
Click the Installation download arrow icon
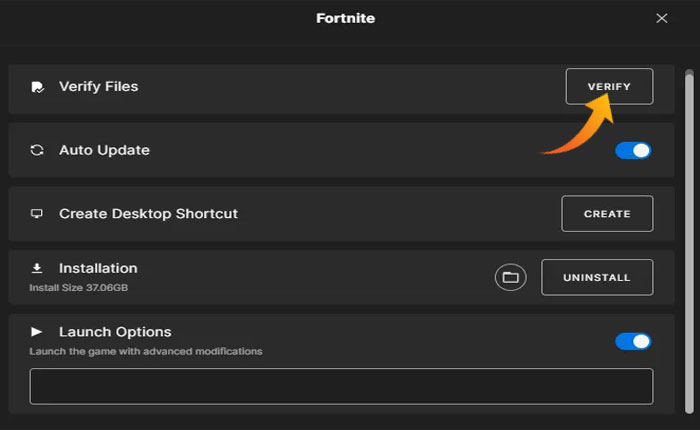tap(37, 268)
